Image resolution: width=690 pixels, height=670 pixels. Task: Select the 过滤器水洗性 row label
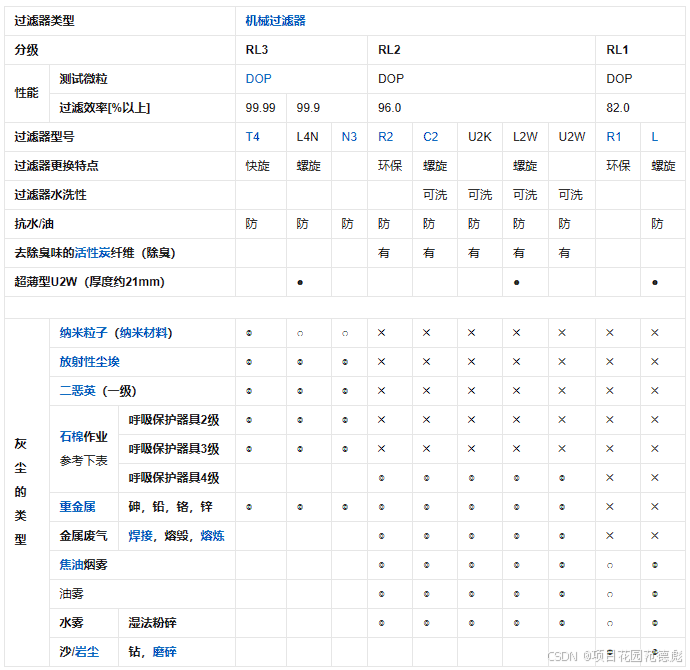(x=51, y=195)
